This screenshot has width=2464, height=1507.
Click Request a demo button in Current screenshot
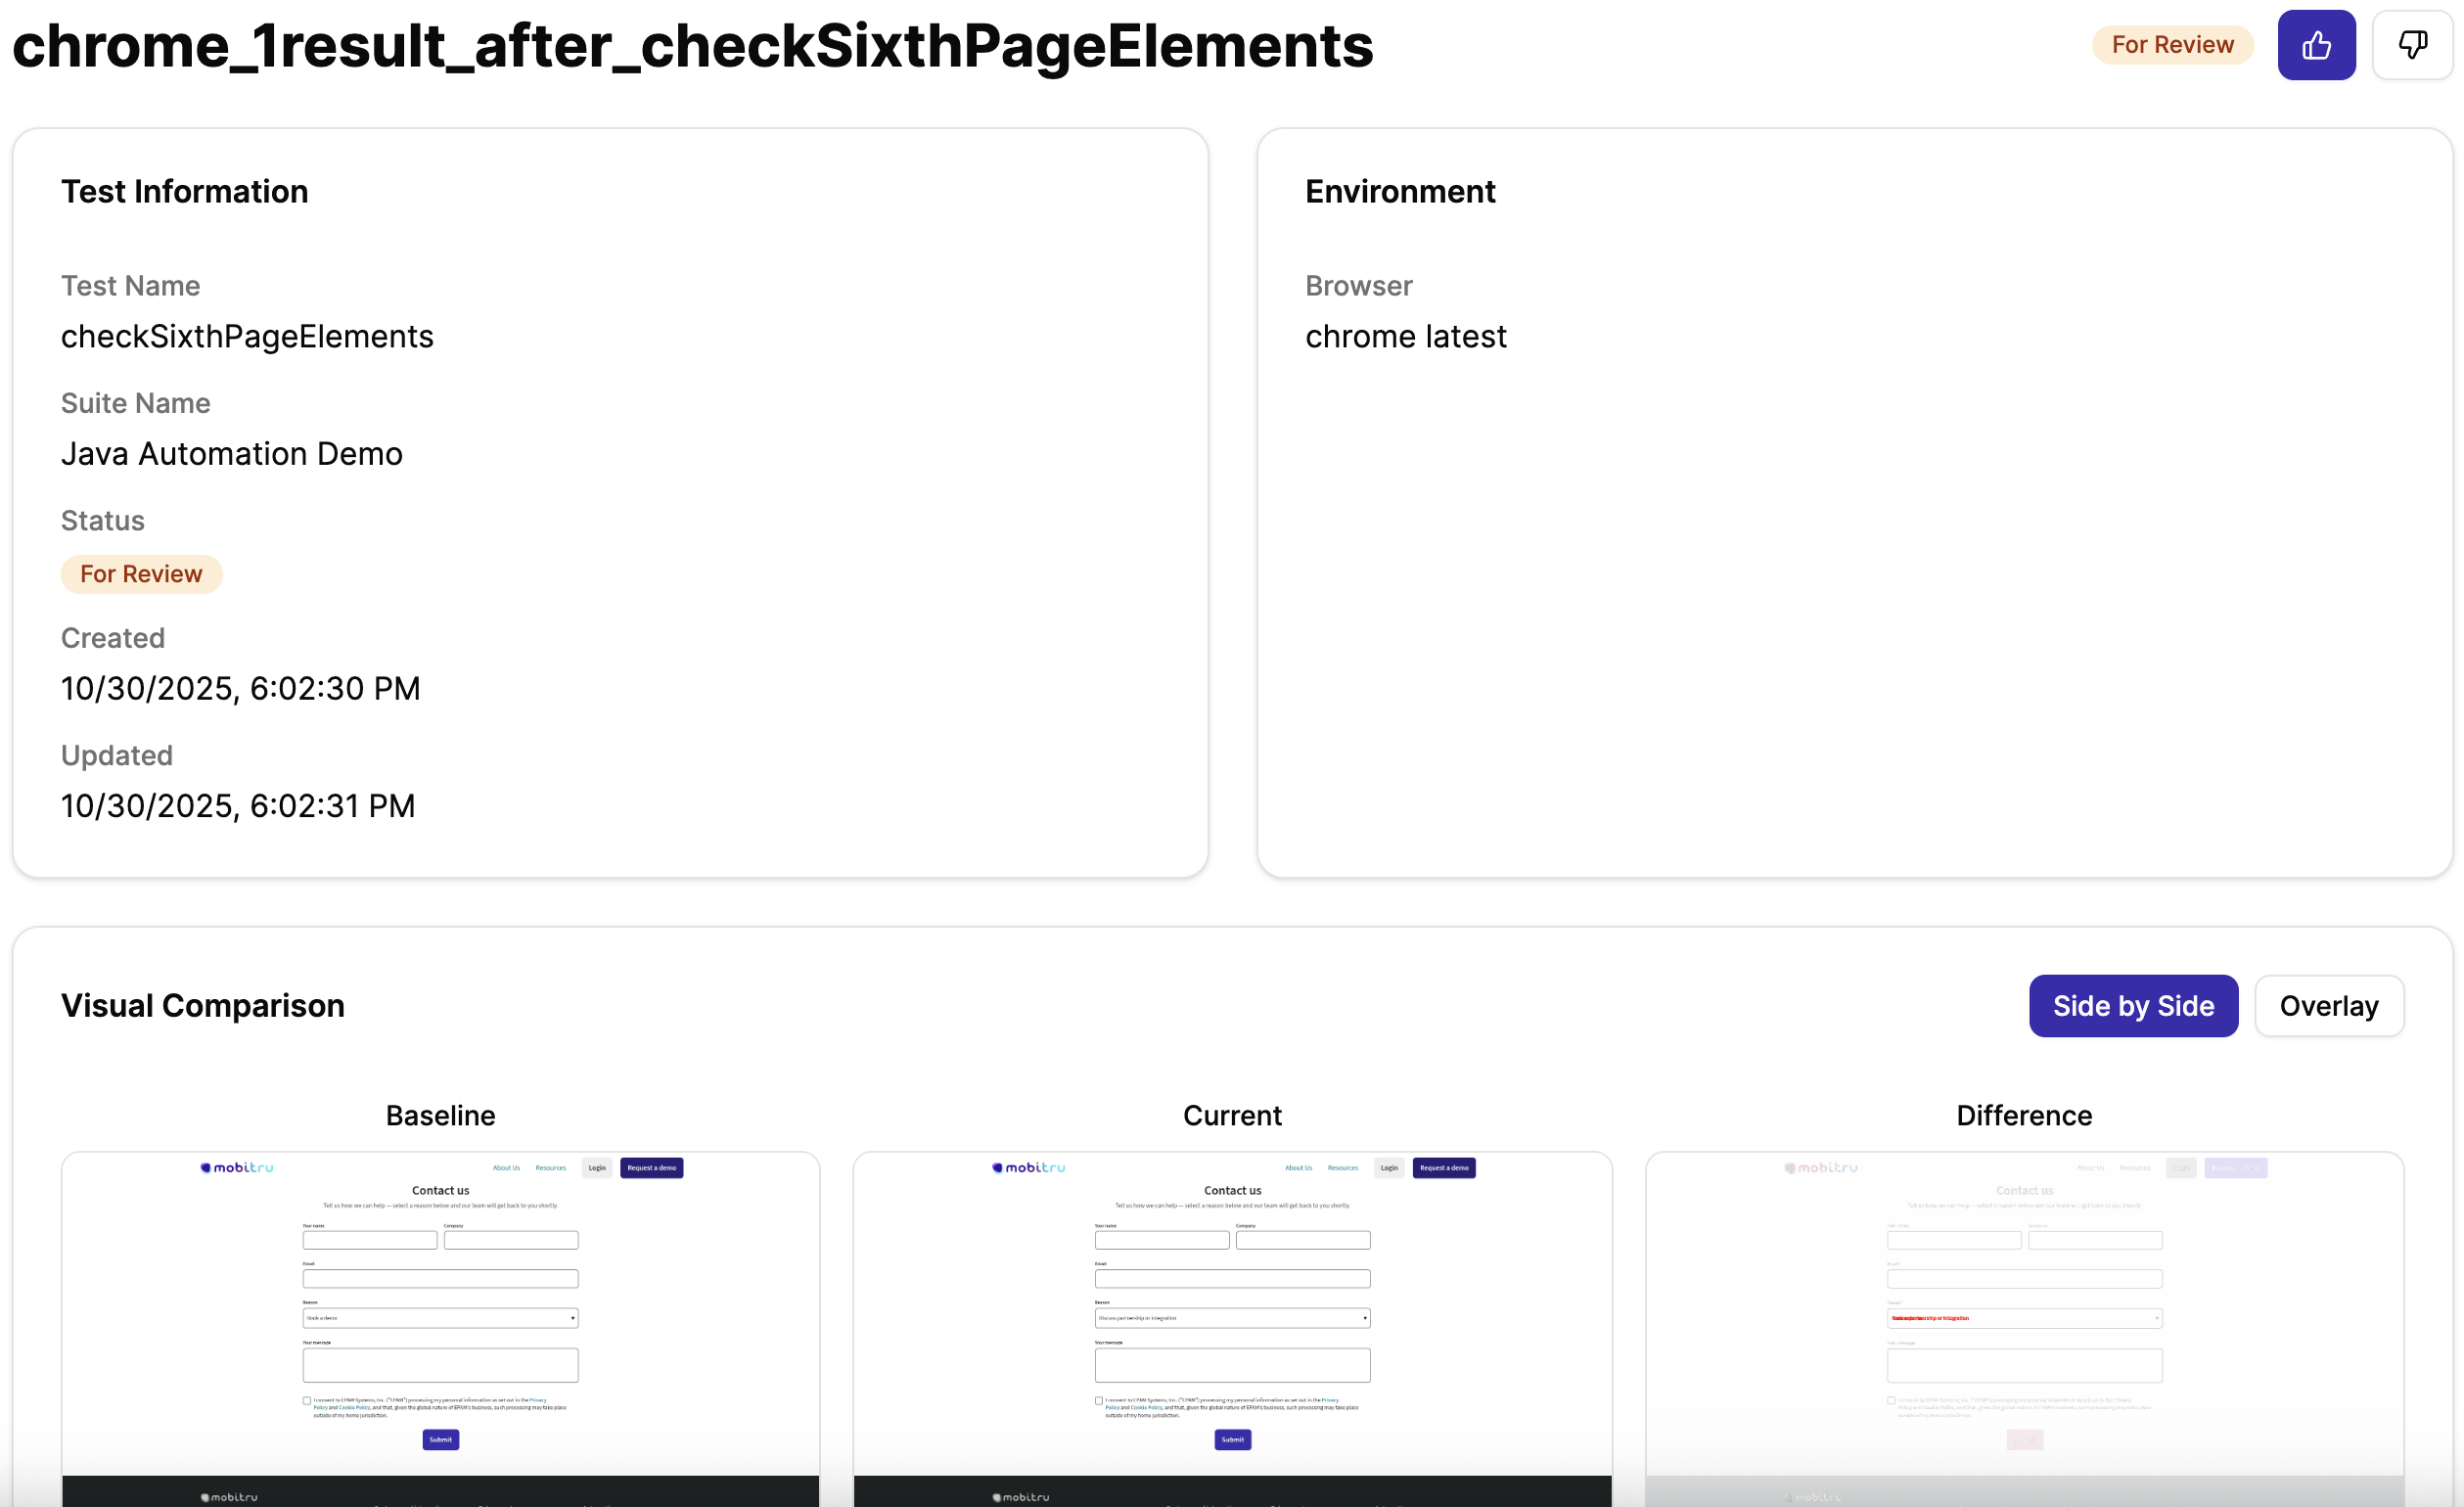pos(1443,1167)
